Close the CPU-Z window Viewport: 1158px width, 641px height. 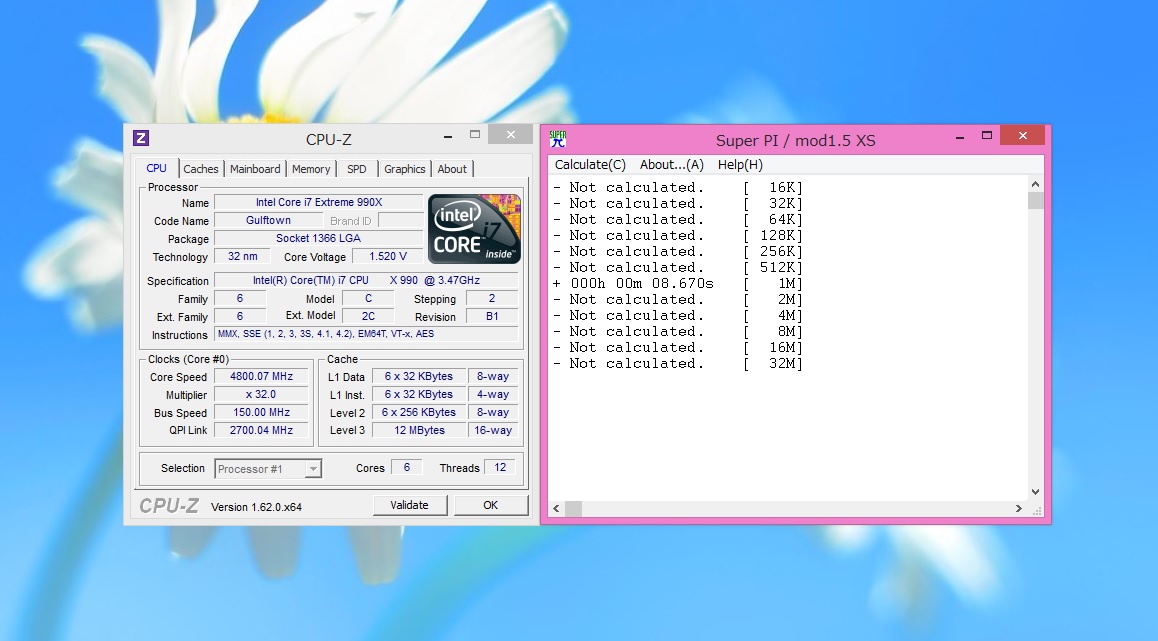tap(511, 134)
